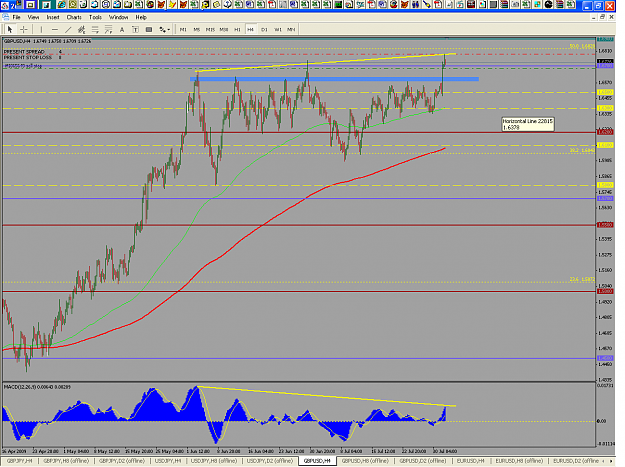Image resolution: width=625 pixels, height=467 pixels.
Task: Switch to GBPUSD,D2 (offline) chart tab
Action: [x=423, y=461]
